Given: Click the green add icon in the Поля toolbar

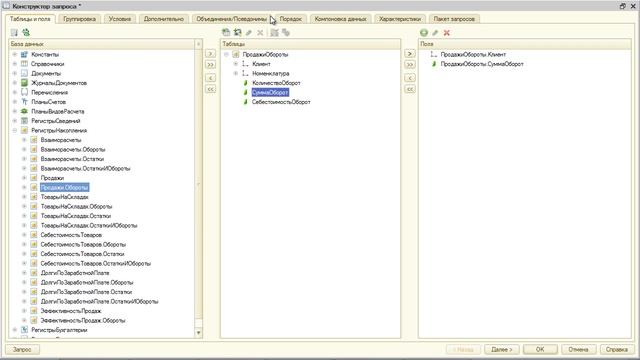Looking at the screenshot, I should 424,33.
